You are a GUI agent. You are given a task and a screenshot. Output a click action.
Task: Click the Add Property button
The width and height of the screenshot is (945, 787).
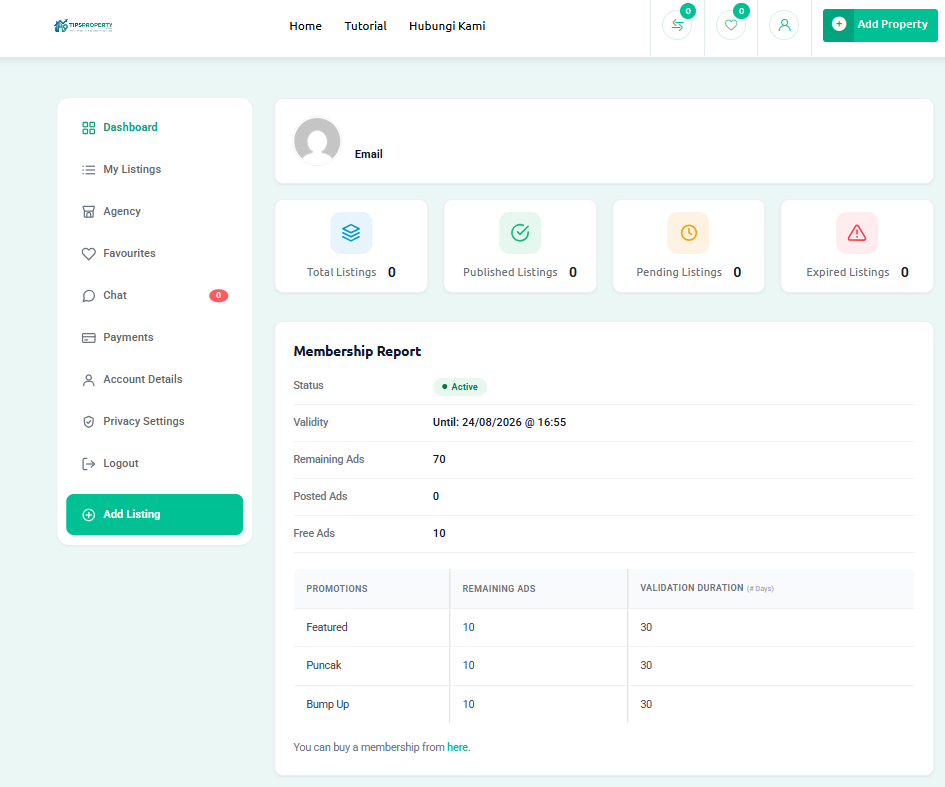click(x=880, y=25)
